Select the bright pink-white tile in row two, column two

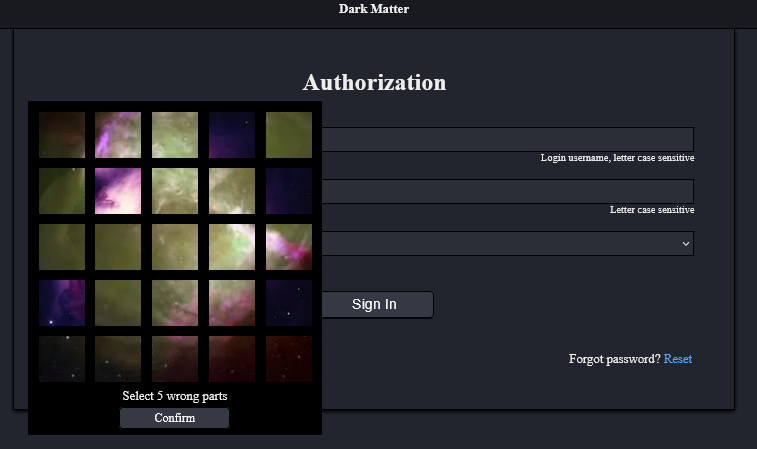(x=118, y=190)
